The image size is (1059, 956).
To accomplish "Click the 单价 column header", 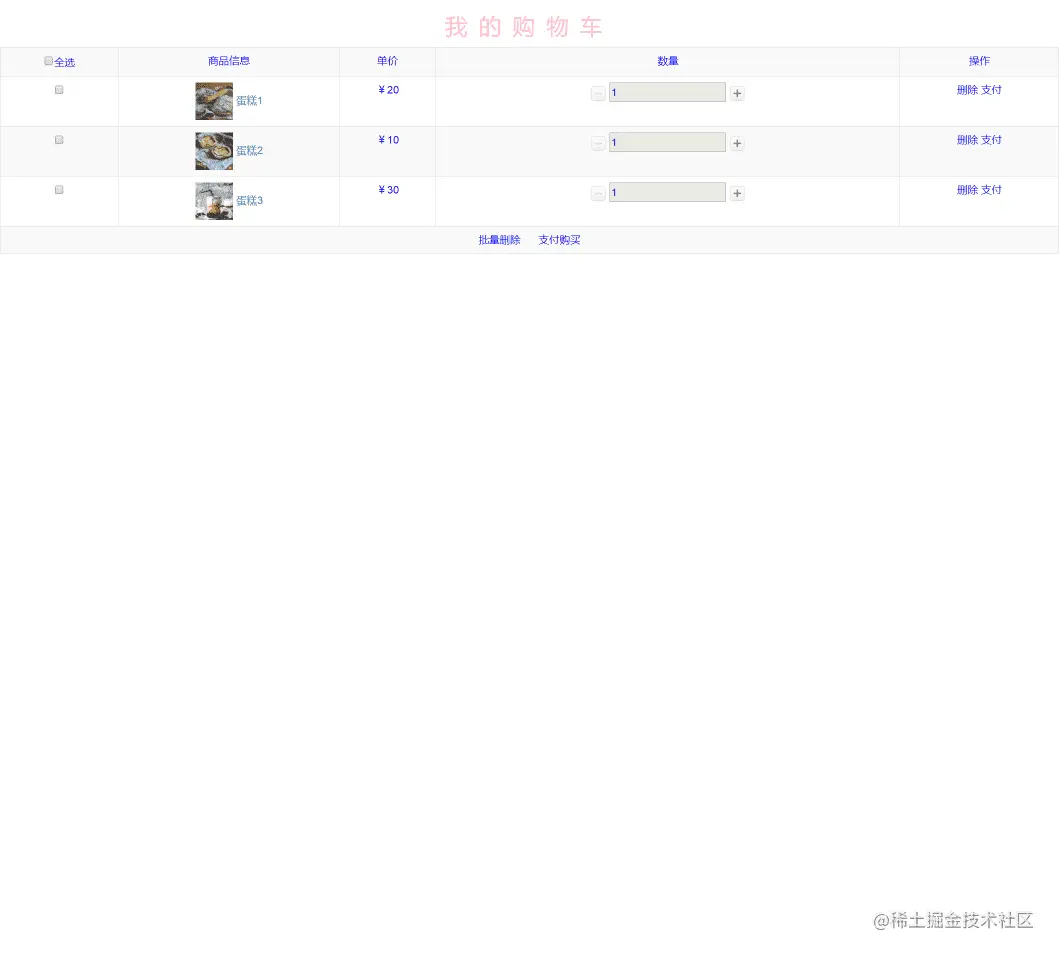I will coord(388,61).
